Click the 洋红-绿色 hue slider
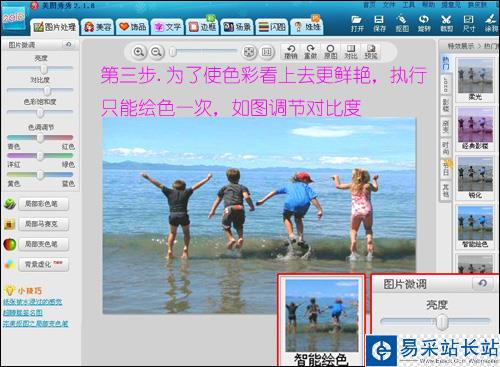The width and height of the screenshot is (500, 367). coord(40,156)
